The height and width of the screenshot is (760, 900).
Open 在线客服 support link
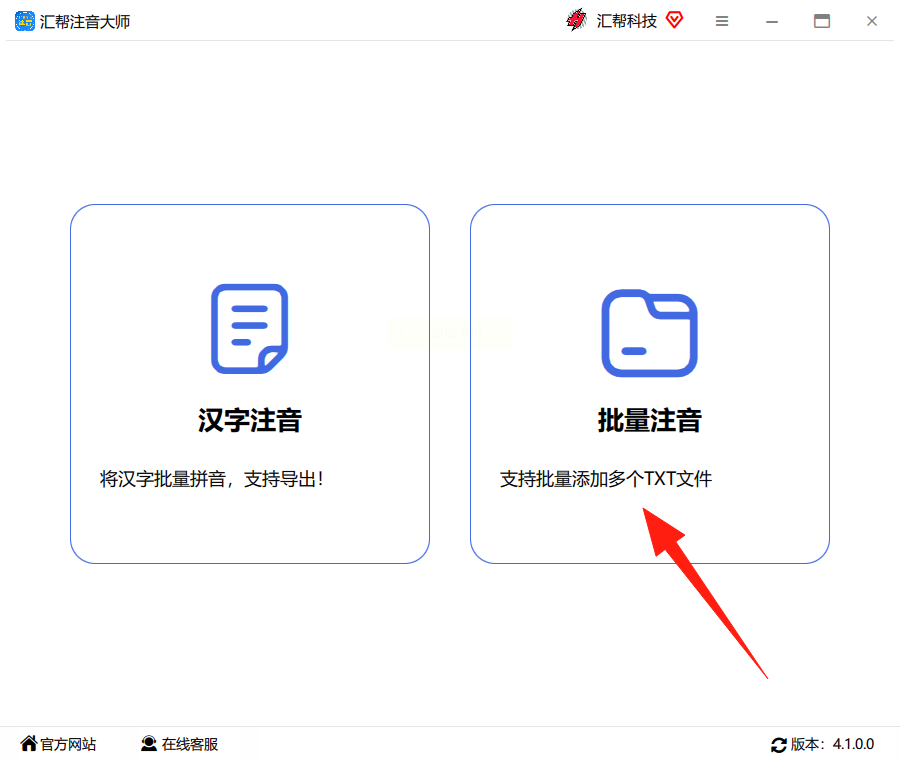click(x=190, y=744)
